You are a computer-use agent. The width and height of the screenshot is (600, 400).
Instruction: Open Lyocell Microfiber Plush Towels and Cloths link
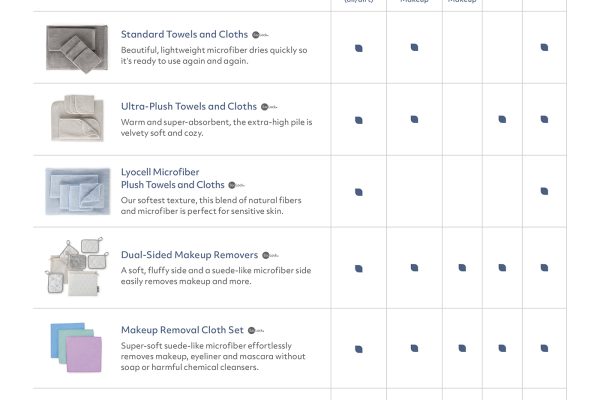(x=173, y=178)
